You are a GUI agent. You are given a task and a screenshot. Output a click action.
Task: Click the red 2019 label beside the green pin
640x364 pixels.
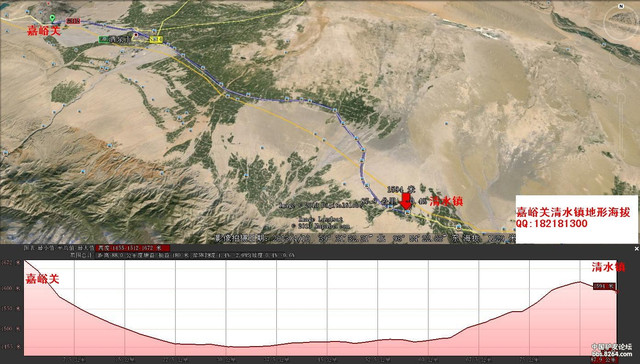coord(73,21)
